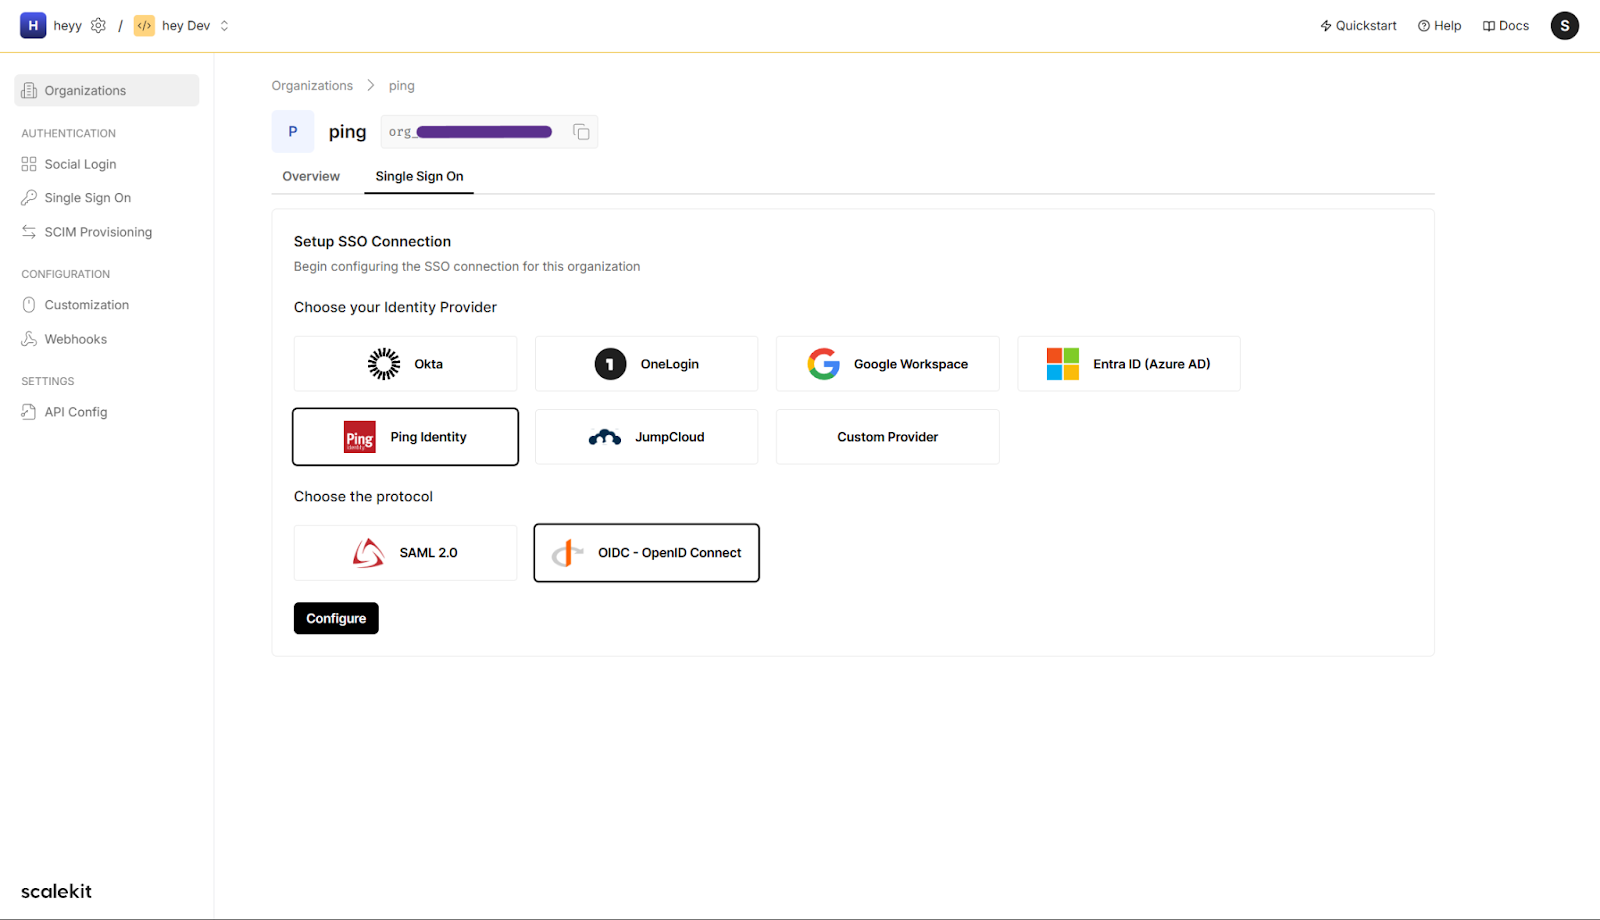Open the hey Dev environment switcher arrows

(224, 26)
